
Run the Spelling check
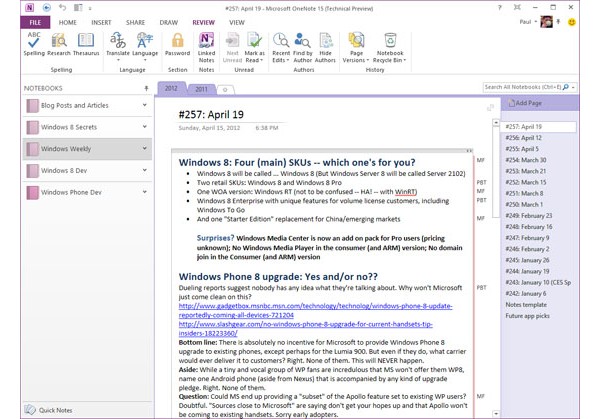[x=34, y=44]
